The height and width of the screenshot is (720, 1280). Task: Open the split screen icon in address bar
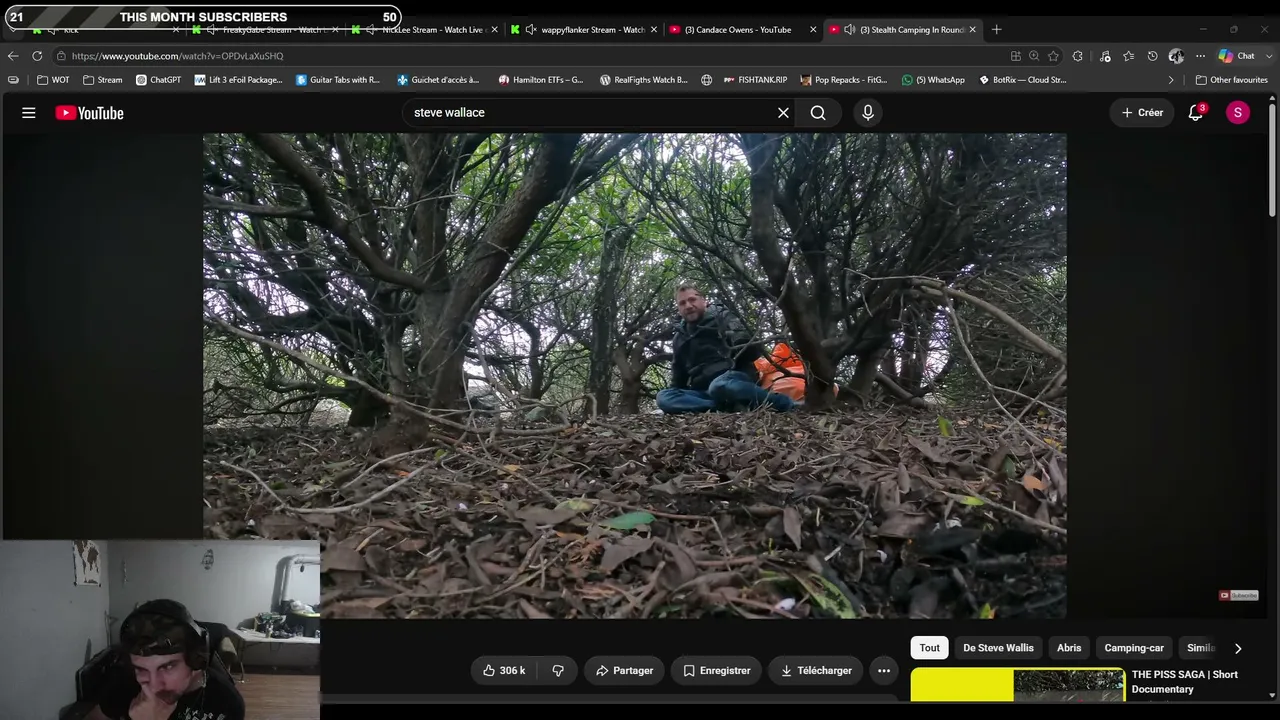point(1016,56)
